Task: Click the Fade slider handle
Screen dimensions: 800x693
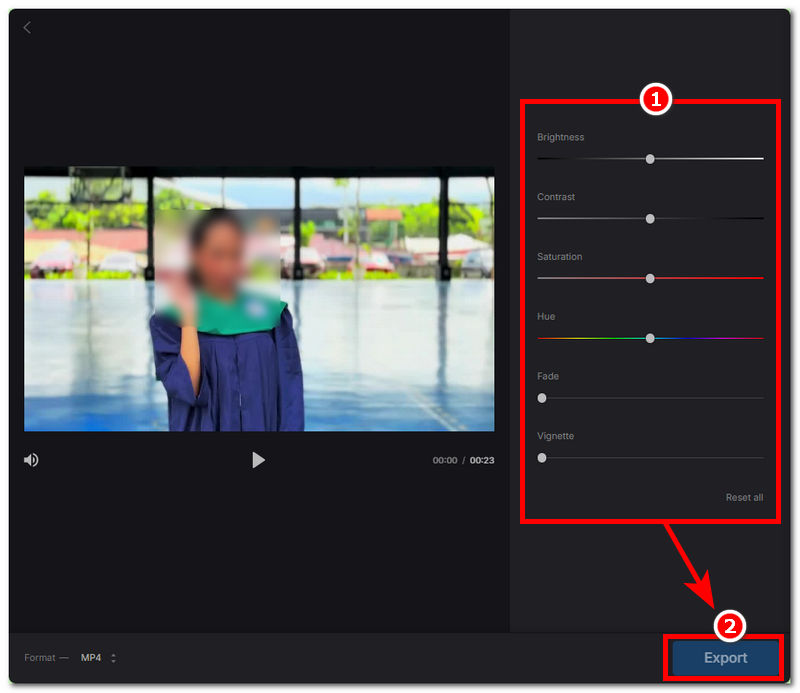Action: tap(542, 398)
